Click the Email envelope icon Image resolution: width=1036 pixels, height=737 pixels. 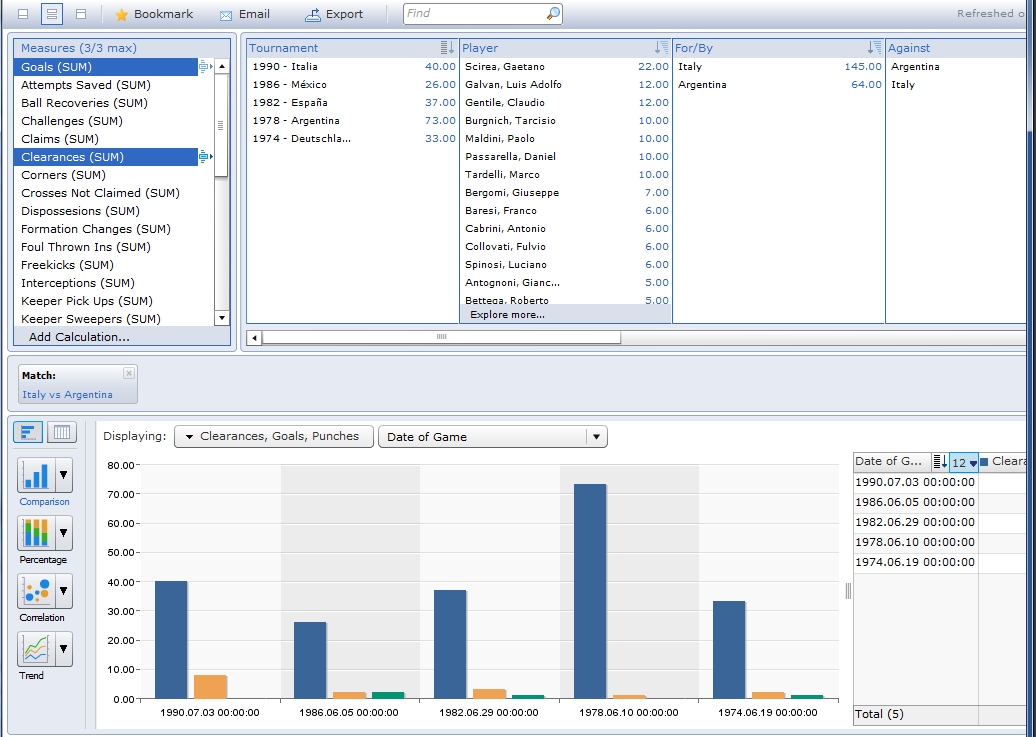[226, 15]
